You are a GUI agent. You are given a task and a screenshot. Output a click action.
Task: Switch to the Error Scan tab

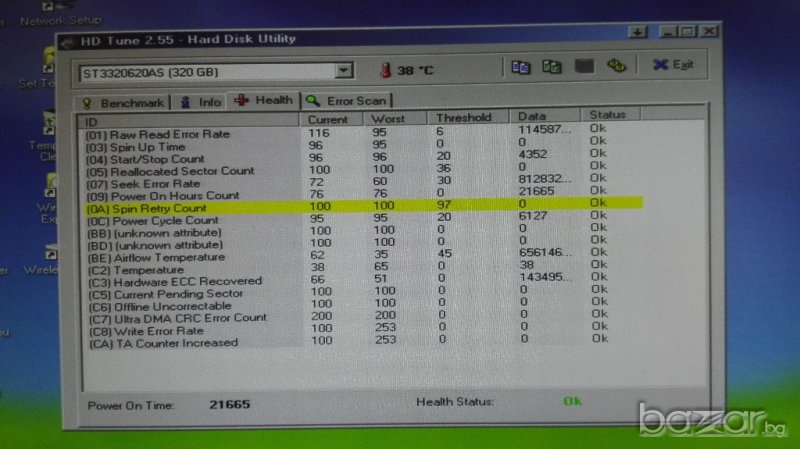(x=348, y=100)
